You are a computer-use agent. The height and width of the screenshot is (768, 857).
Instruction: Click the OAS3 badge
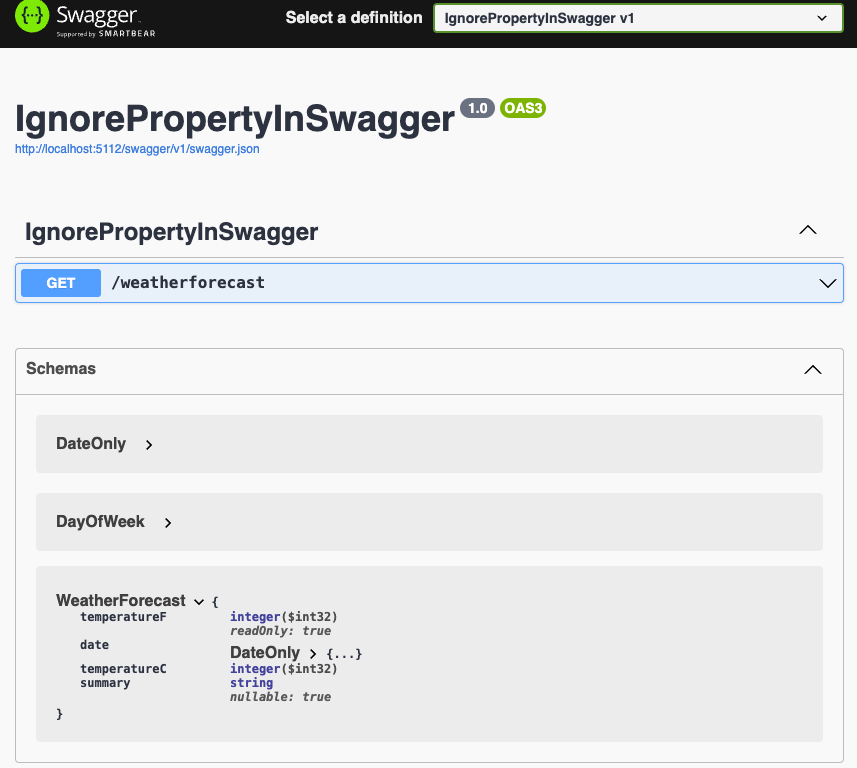tap(522, 108)
